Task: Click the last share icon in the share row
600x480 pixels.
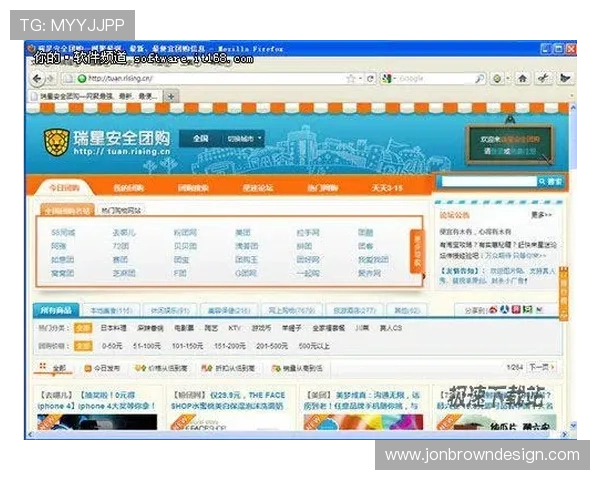Action: tap(540, 309)
